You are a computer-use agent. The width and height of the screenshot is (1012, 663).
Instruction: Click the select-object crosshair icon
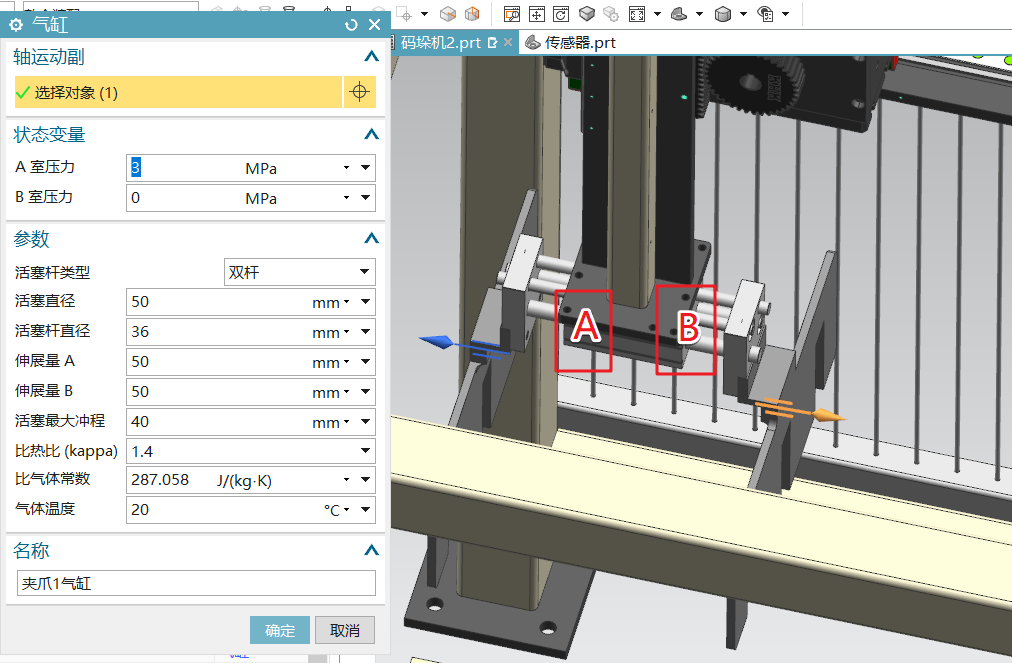(x=359, y=92)
